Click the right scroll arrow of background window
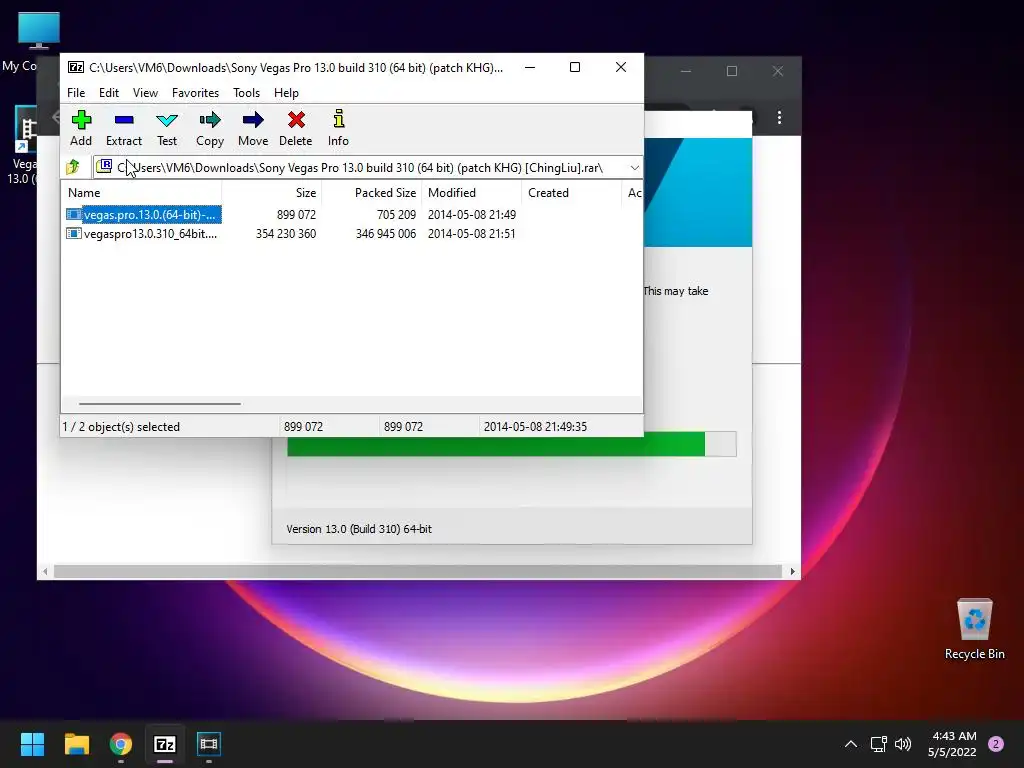 point(792,571)
